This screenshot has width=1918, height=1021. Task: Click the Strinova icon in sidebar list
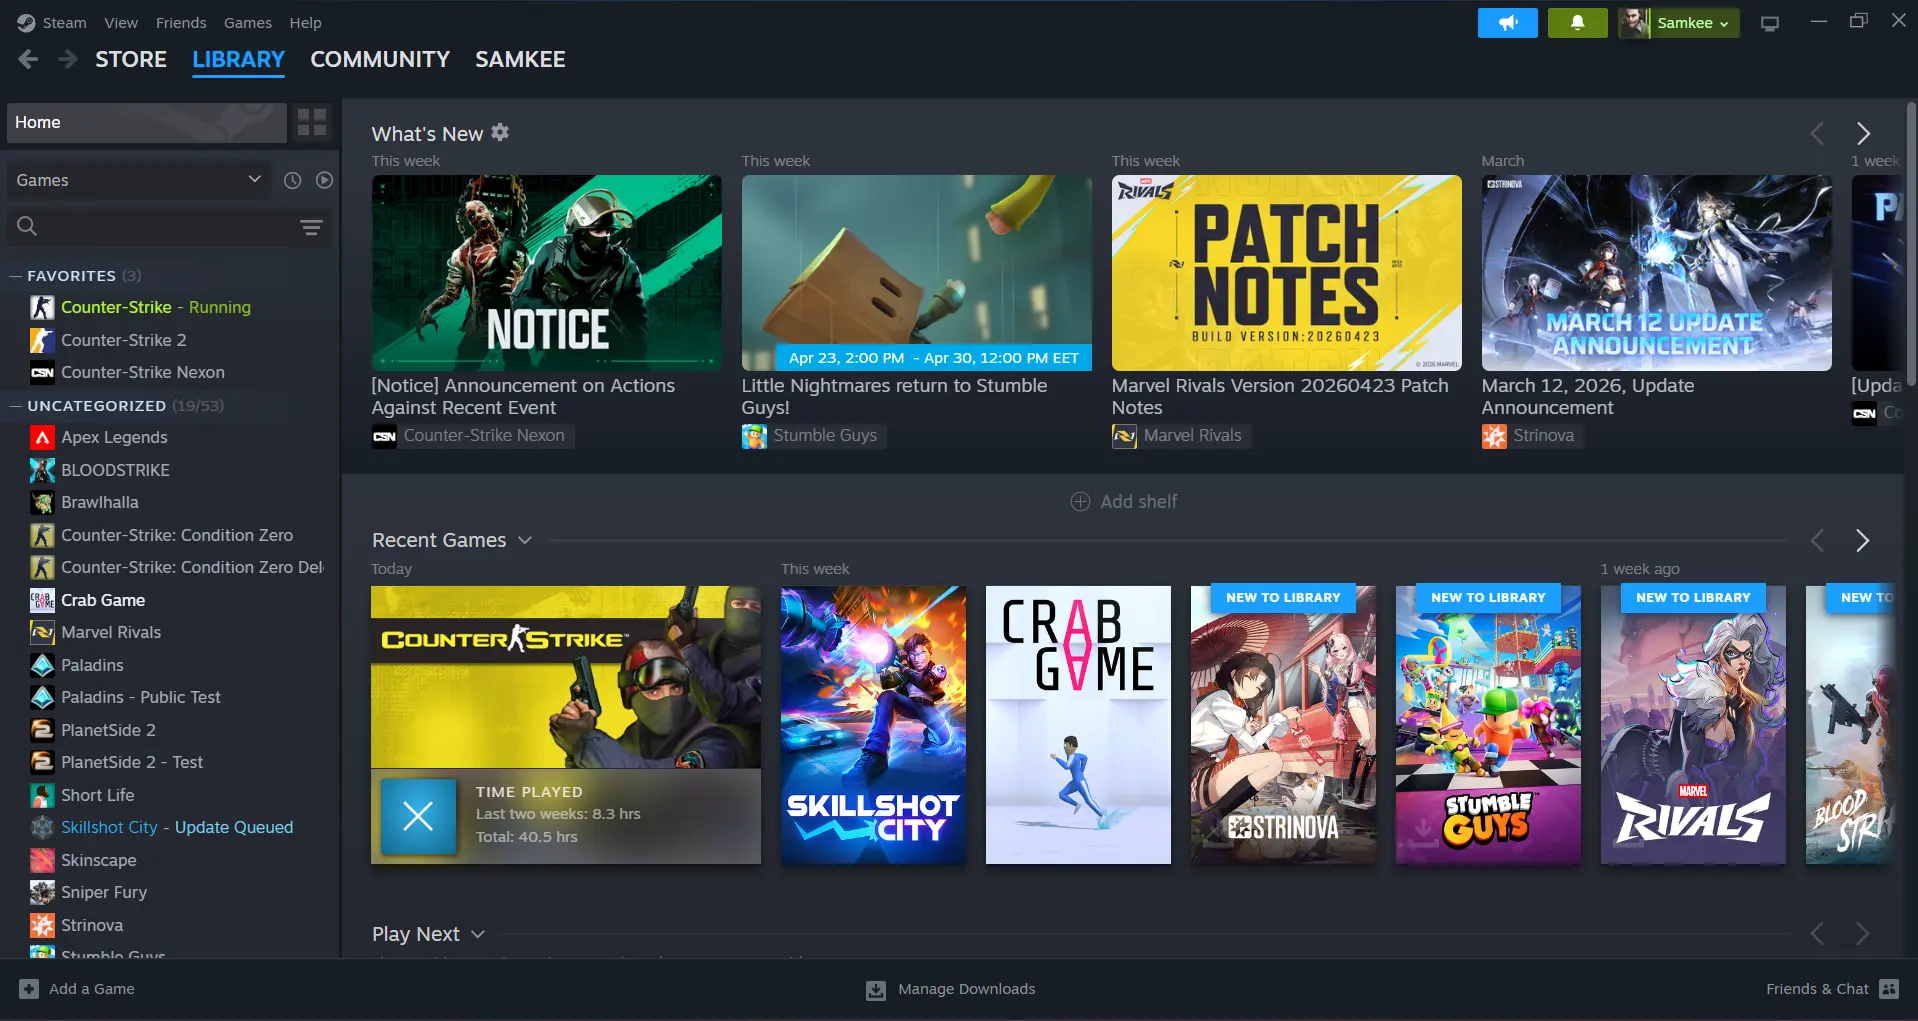point(42,925)
